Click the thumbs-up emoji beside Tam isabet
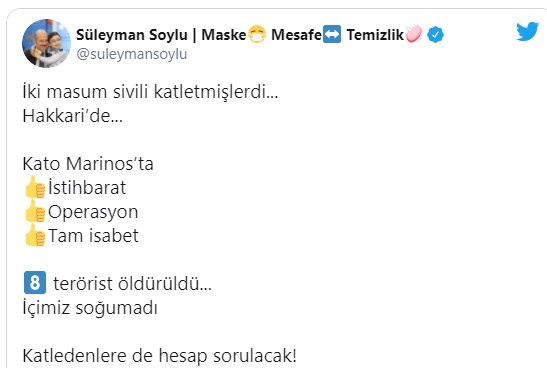 pyautogui.click(x=35, y=235)
